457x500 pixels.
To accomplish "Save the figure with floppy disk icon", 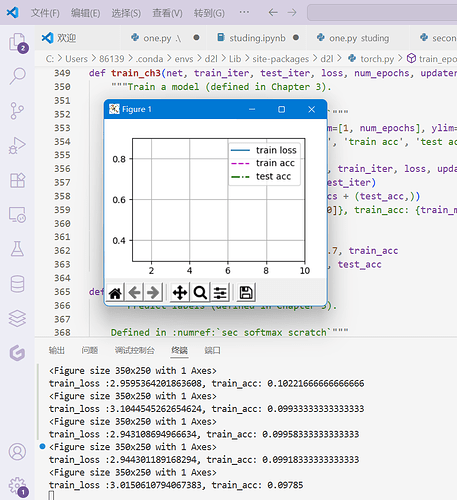I will coord(246,293).
